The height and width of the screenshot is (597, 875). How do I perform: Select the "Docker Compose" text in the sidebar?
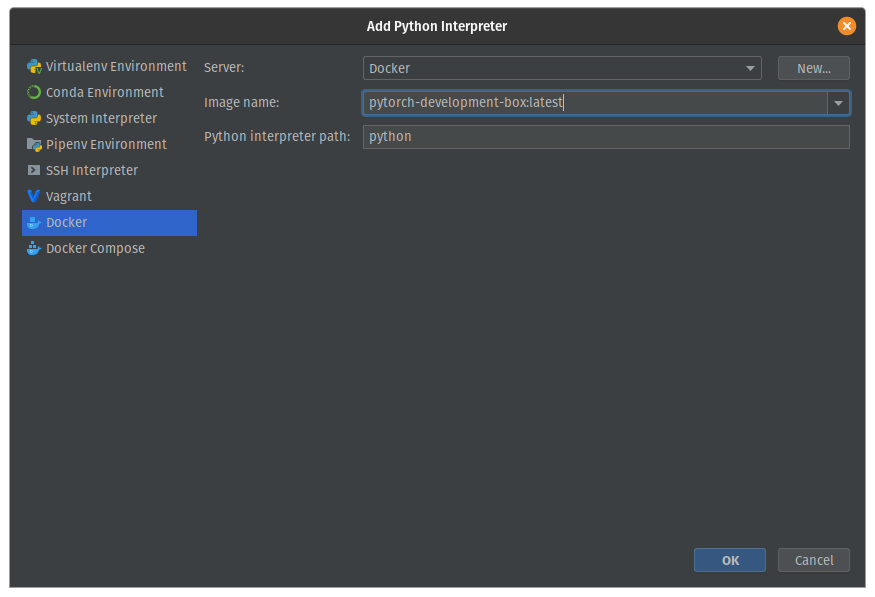pyautogui.click(x=95, y=249)
